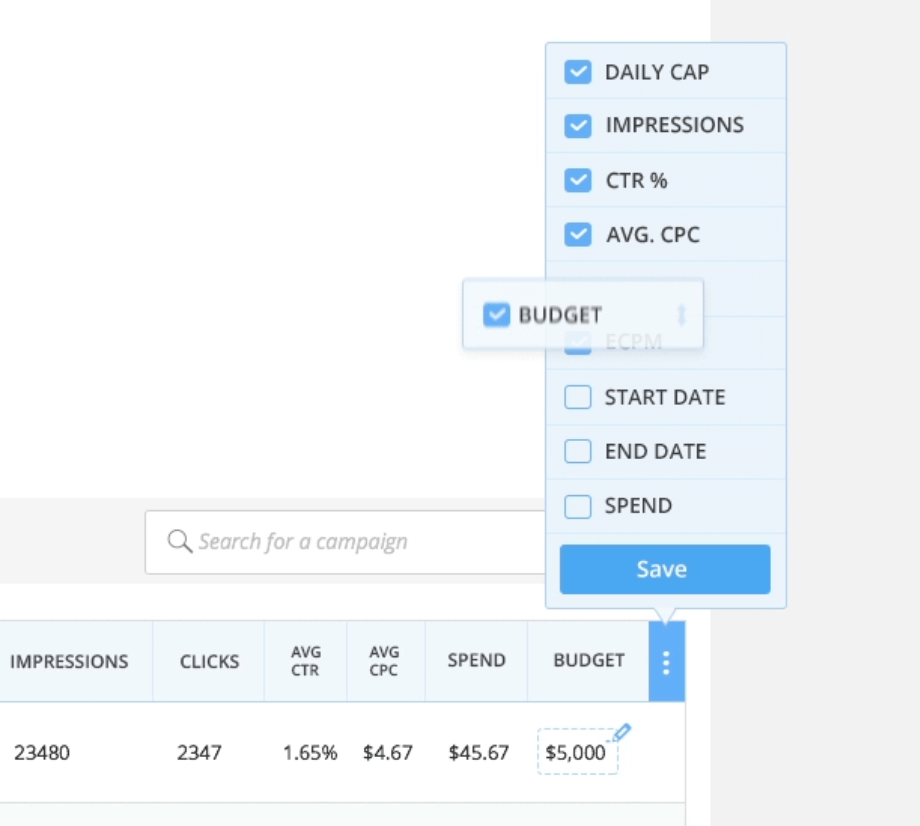Select the $45.67 spend value

pyautogui.click(x=479, y=753)
